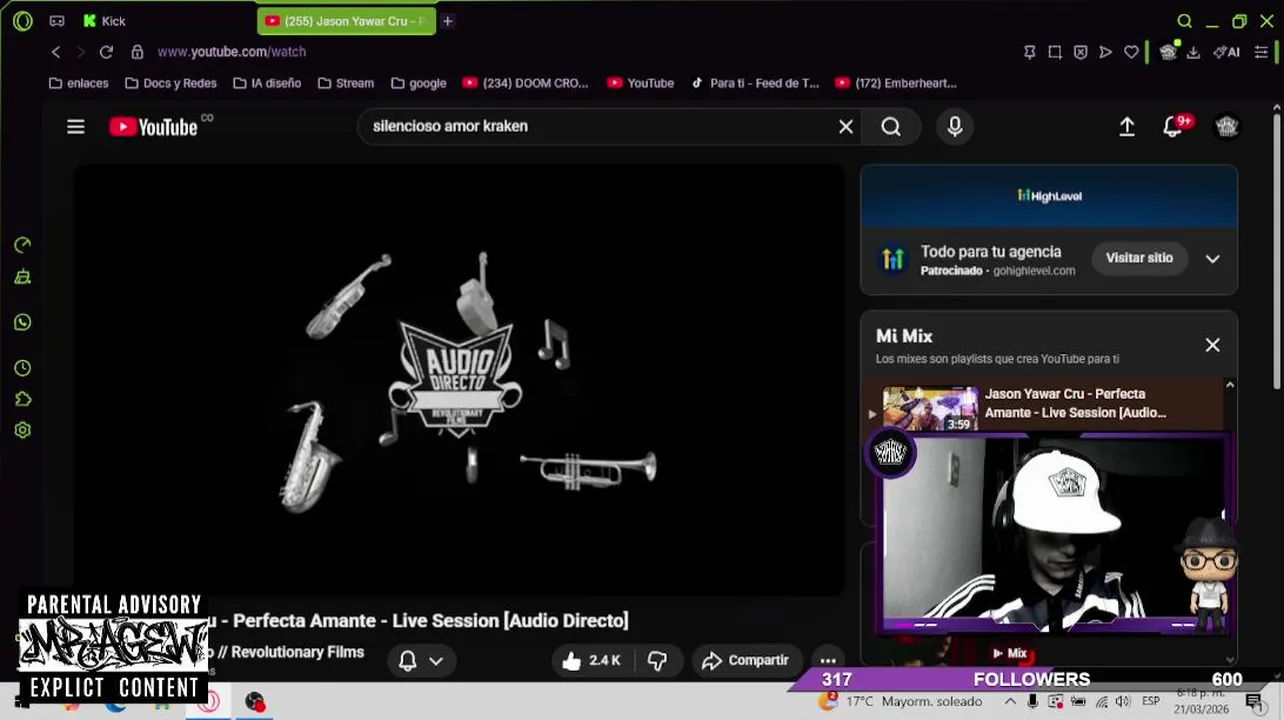
Task: Go back in browser history
Action: (x=56, y=52)
